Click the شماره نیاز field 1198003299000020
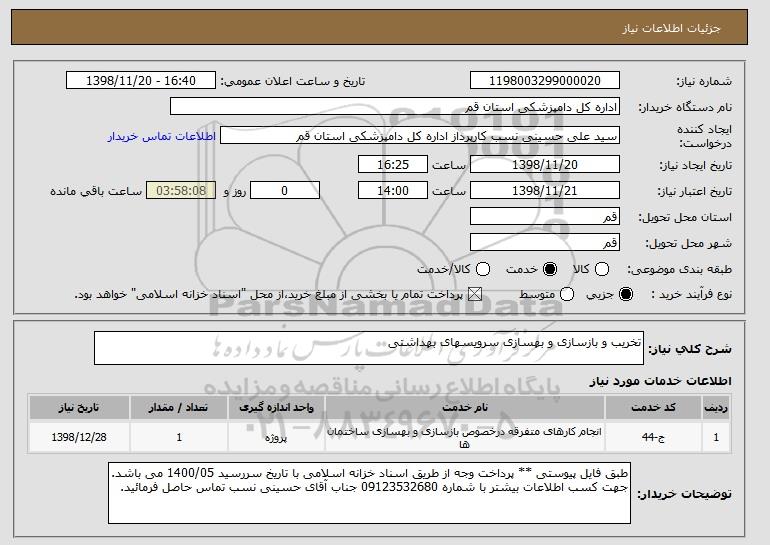This screenshot has width=770, height=545. [545, 81]
